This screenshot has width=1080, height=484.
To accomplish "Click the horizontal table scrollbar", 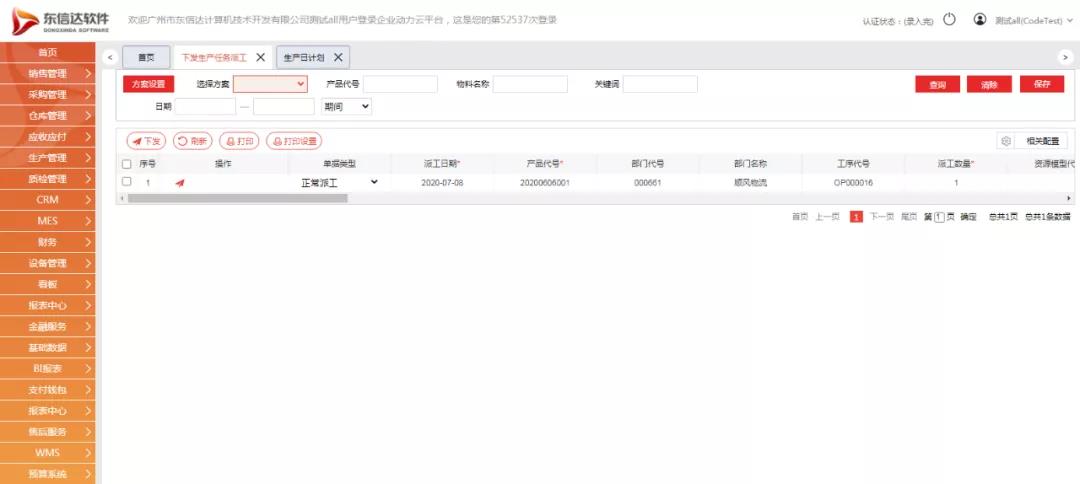I will click(x=238, y=198).
